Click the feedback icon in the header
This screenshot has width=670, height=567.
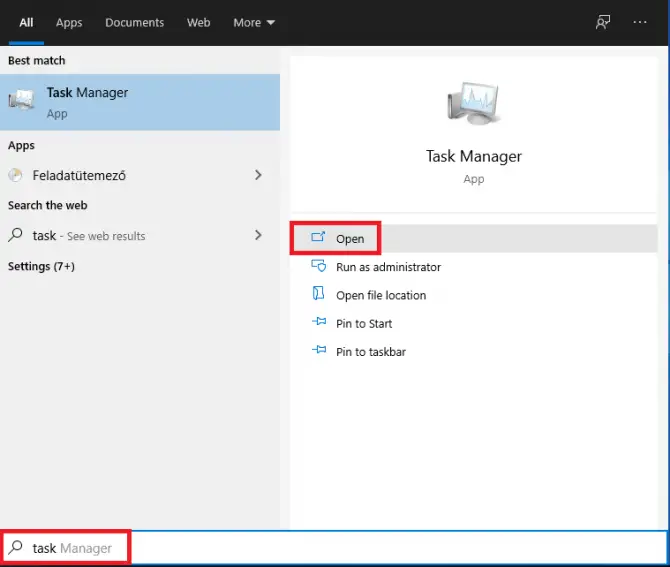603,22
